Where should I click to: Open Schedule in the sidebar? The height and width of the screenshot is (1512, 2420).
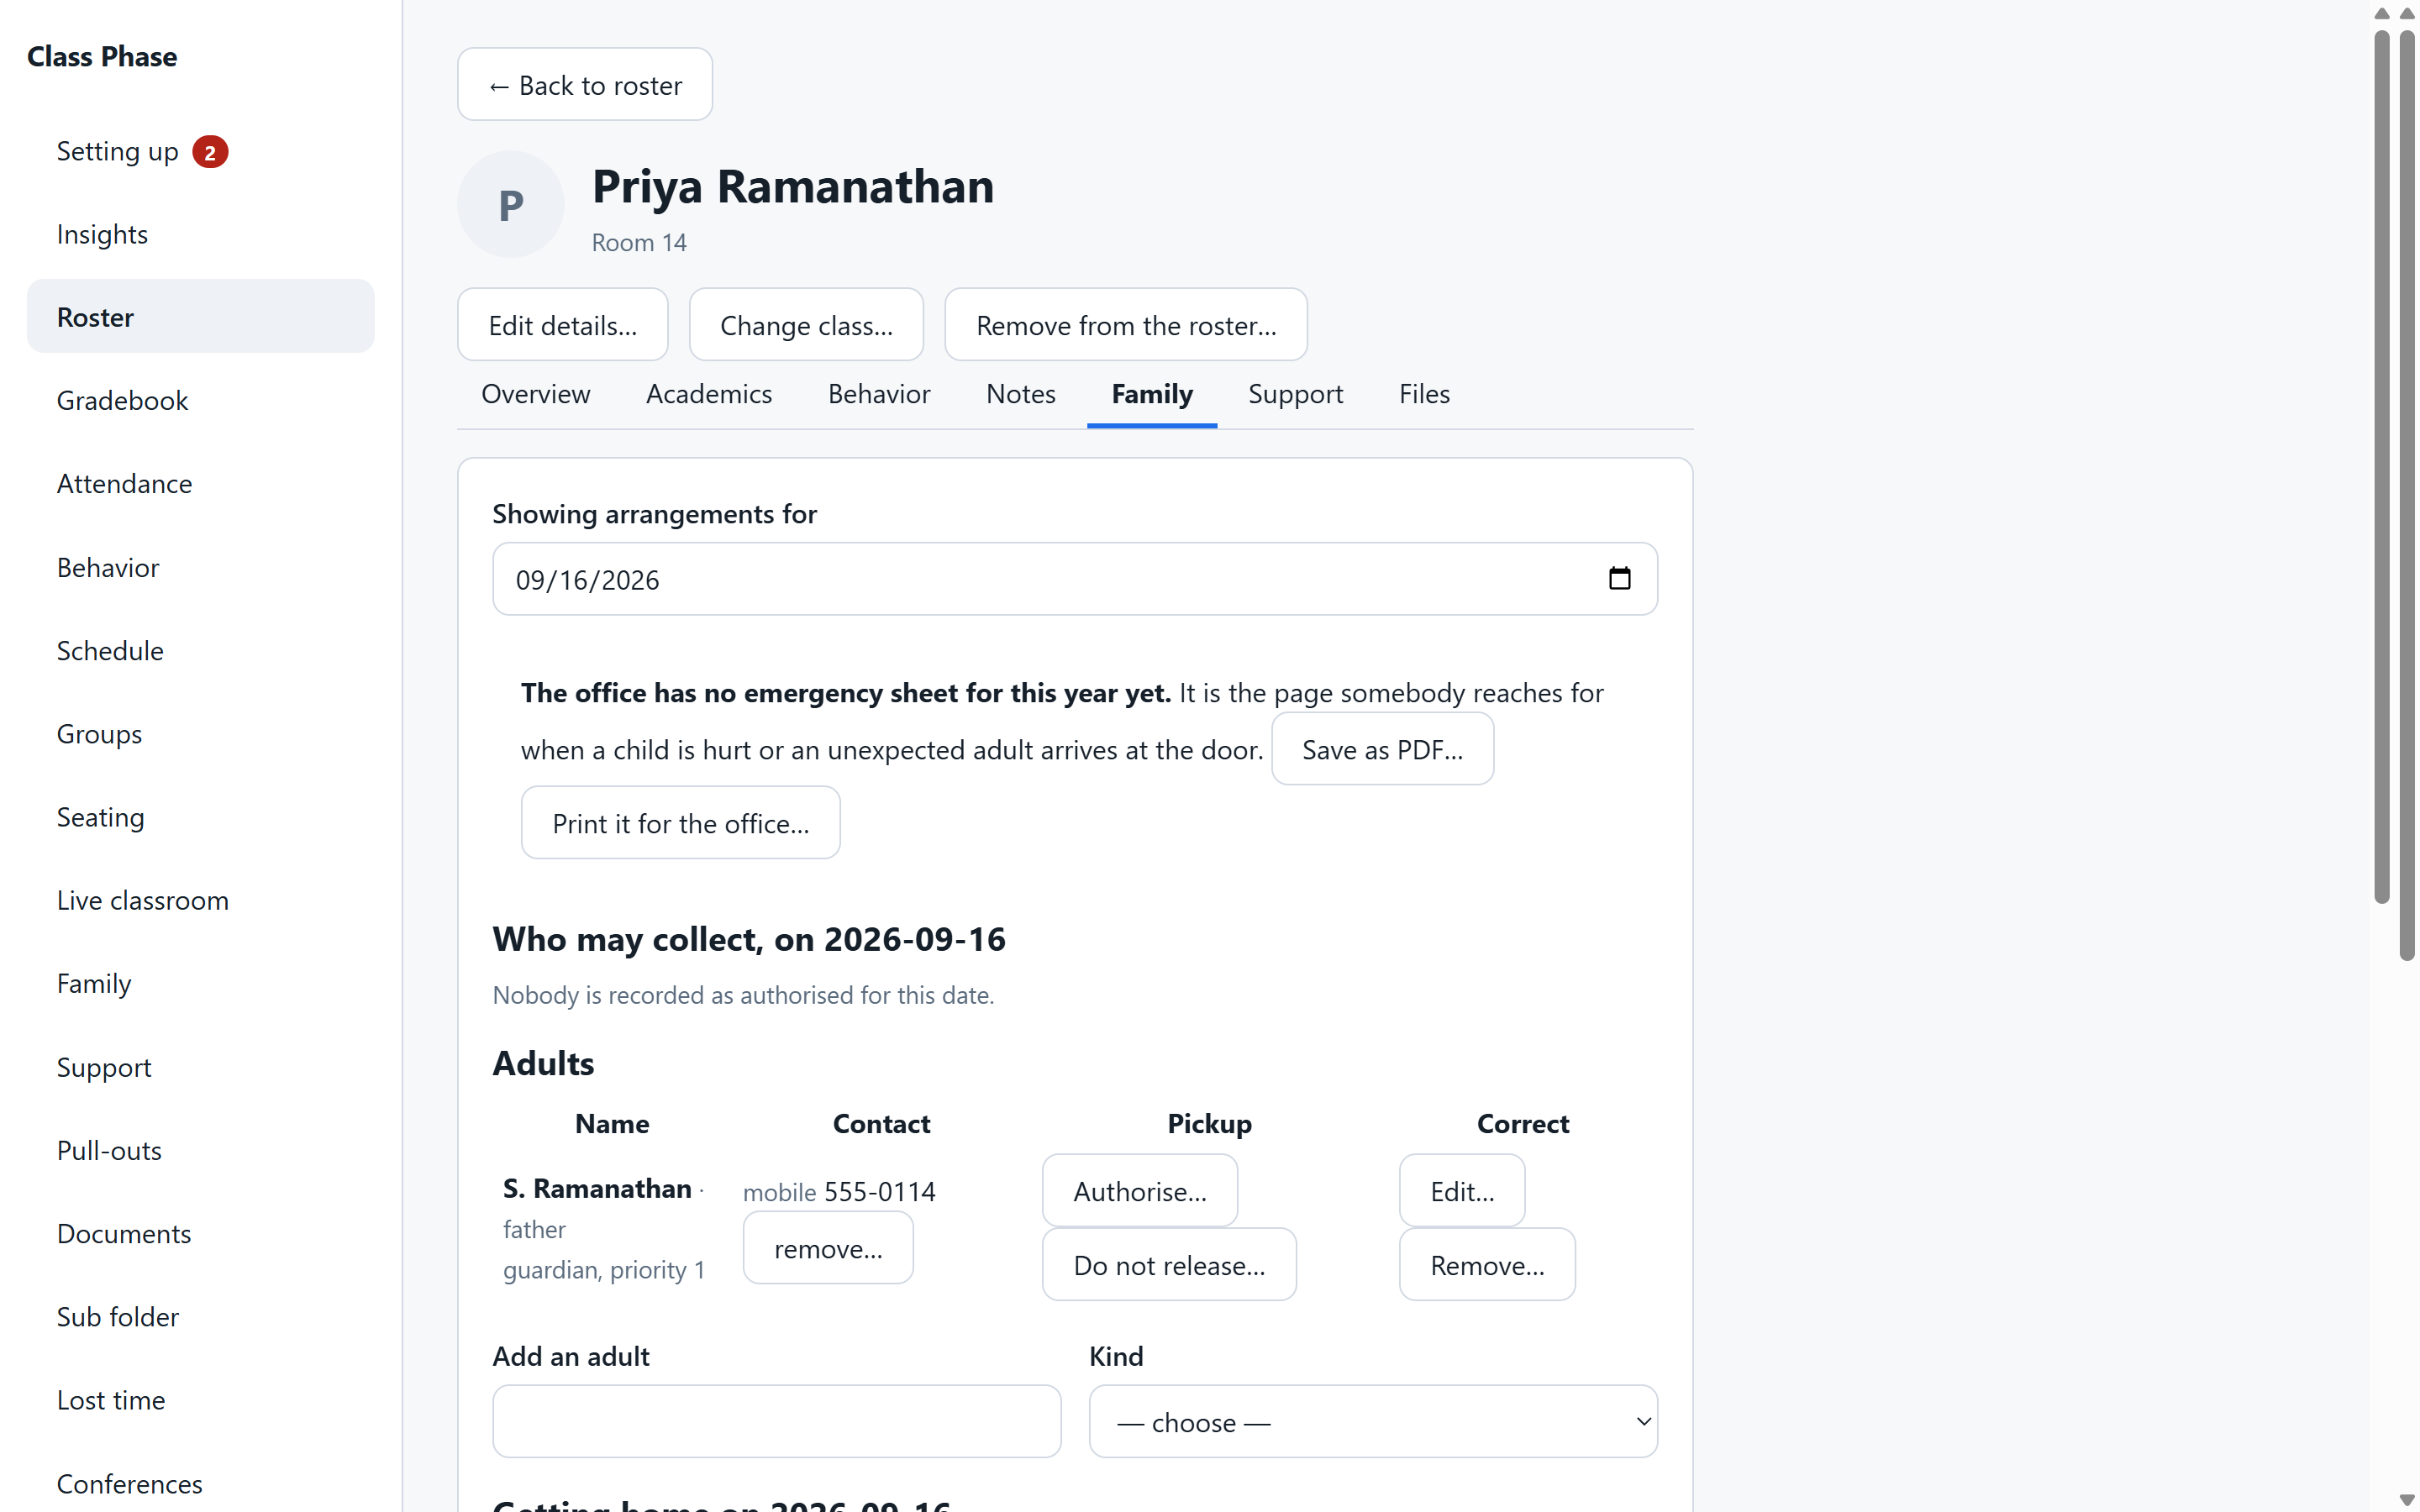(200, 651)
